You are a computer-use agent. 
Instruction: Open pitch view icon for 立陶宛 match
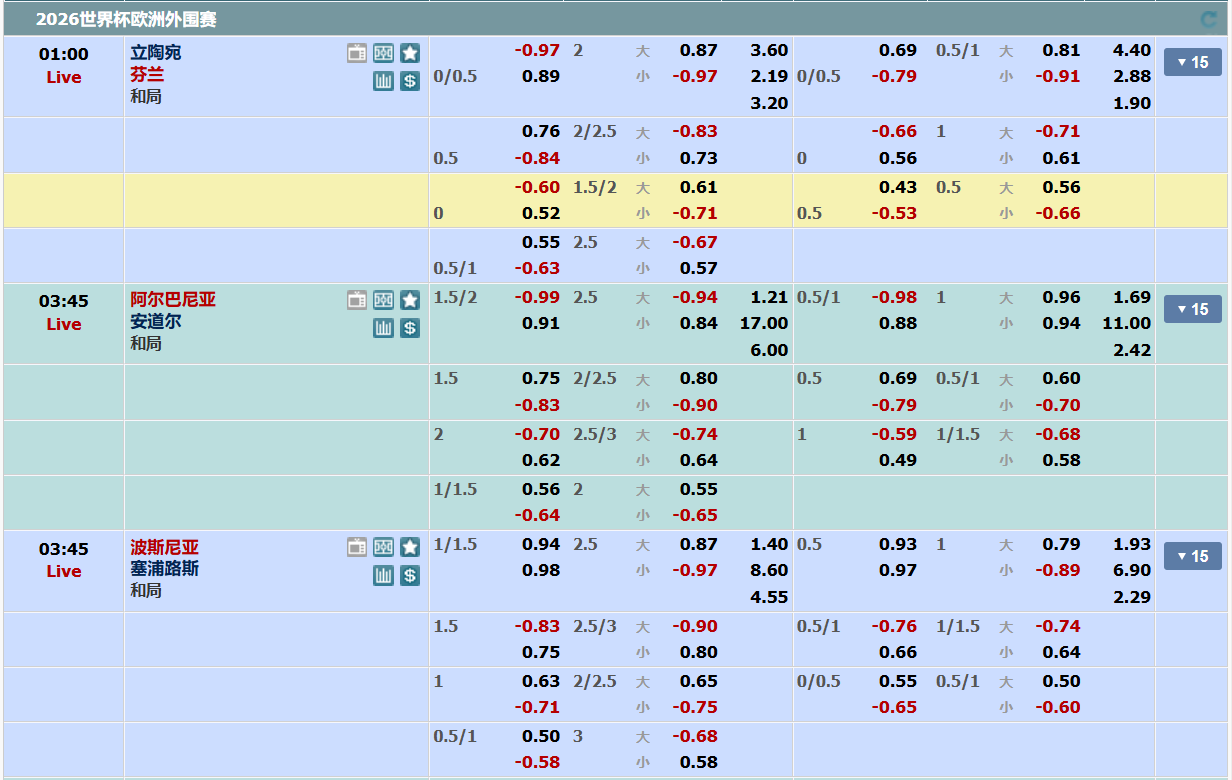pos(383,54)
